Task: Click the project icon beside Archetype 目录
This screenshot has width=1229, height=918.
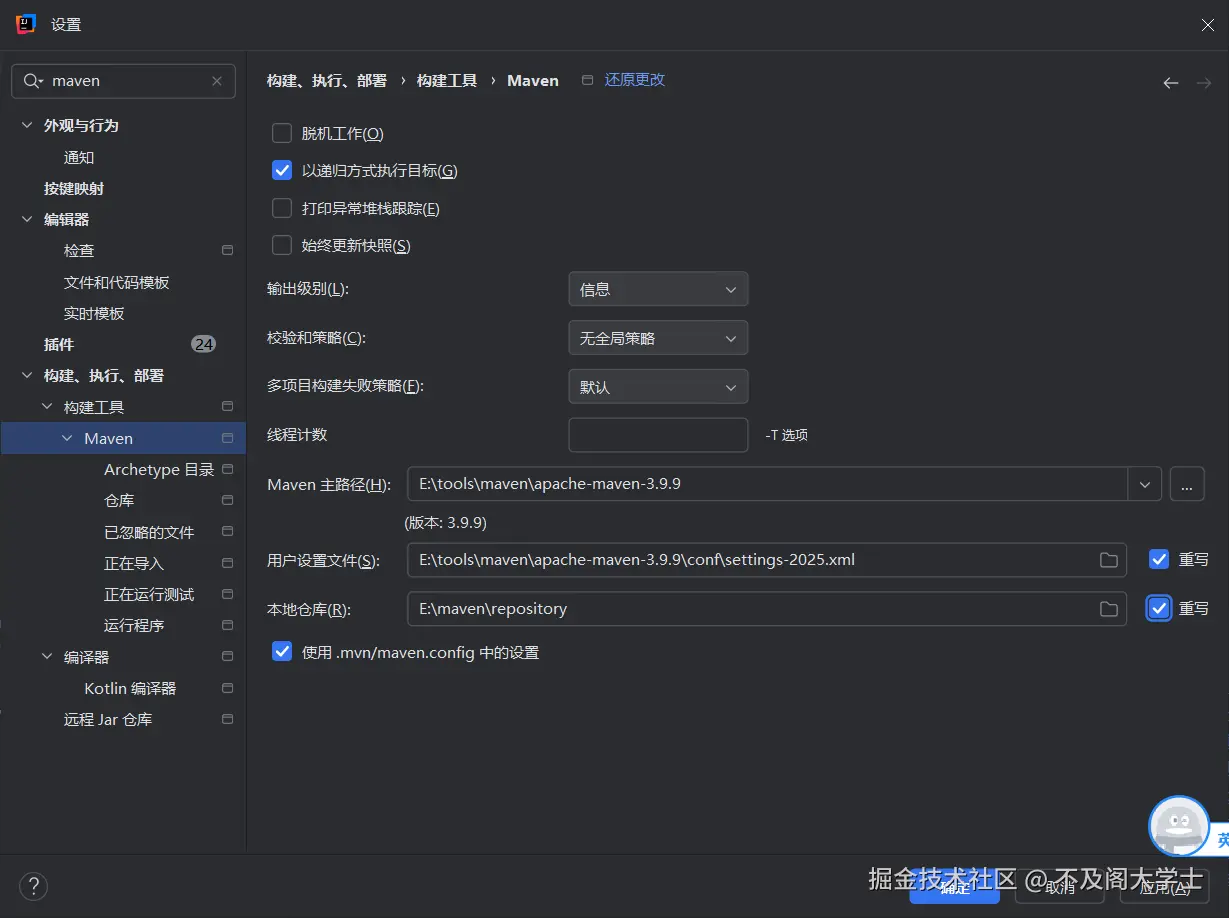Action: click(x=227, y=470)
